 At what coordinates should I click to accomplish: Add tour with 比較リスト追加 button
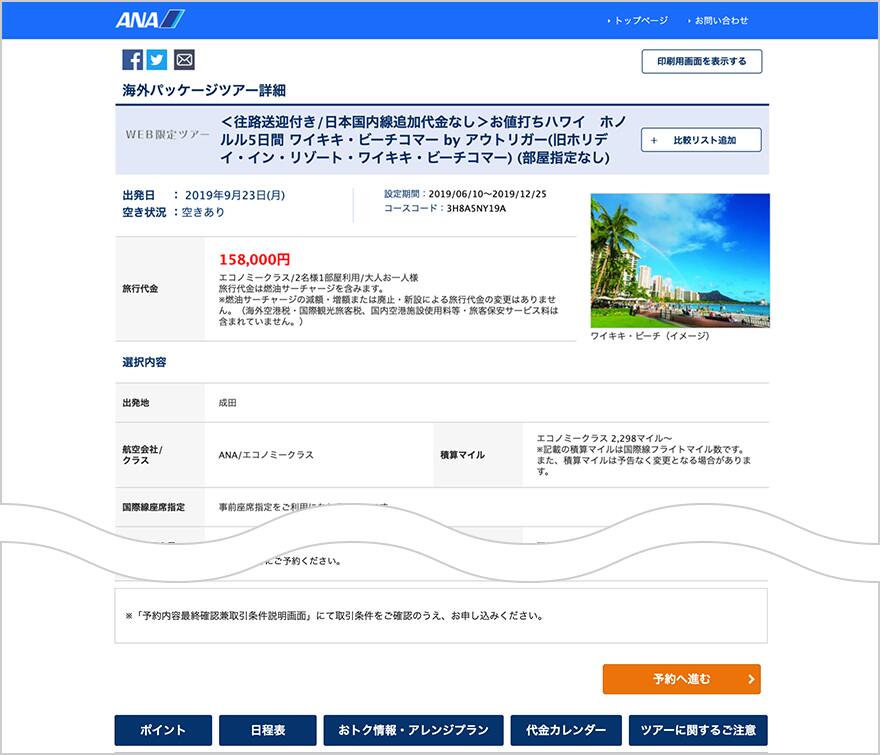[701, 140]
